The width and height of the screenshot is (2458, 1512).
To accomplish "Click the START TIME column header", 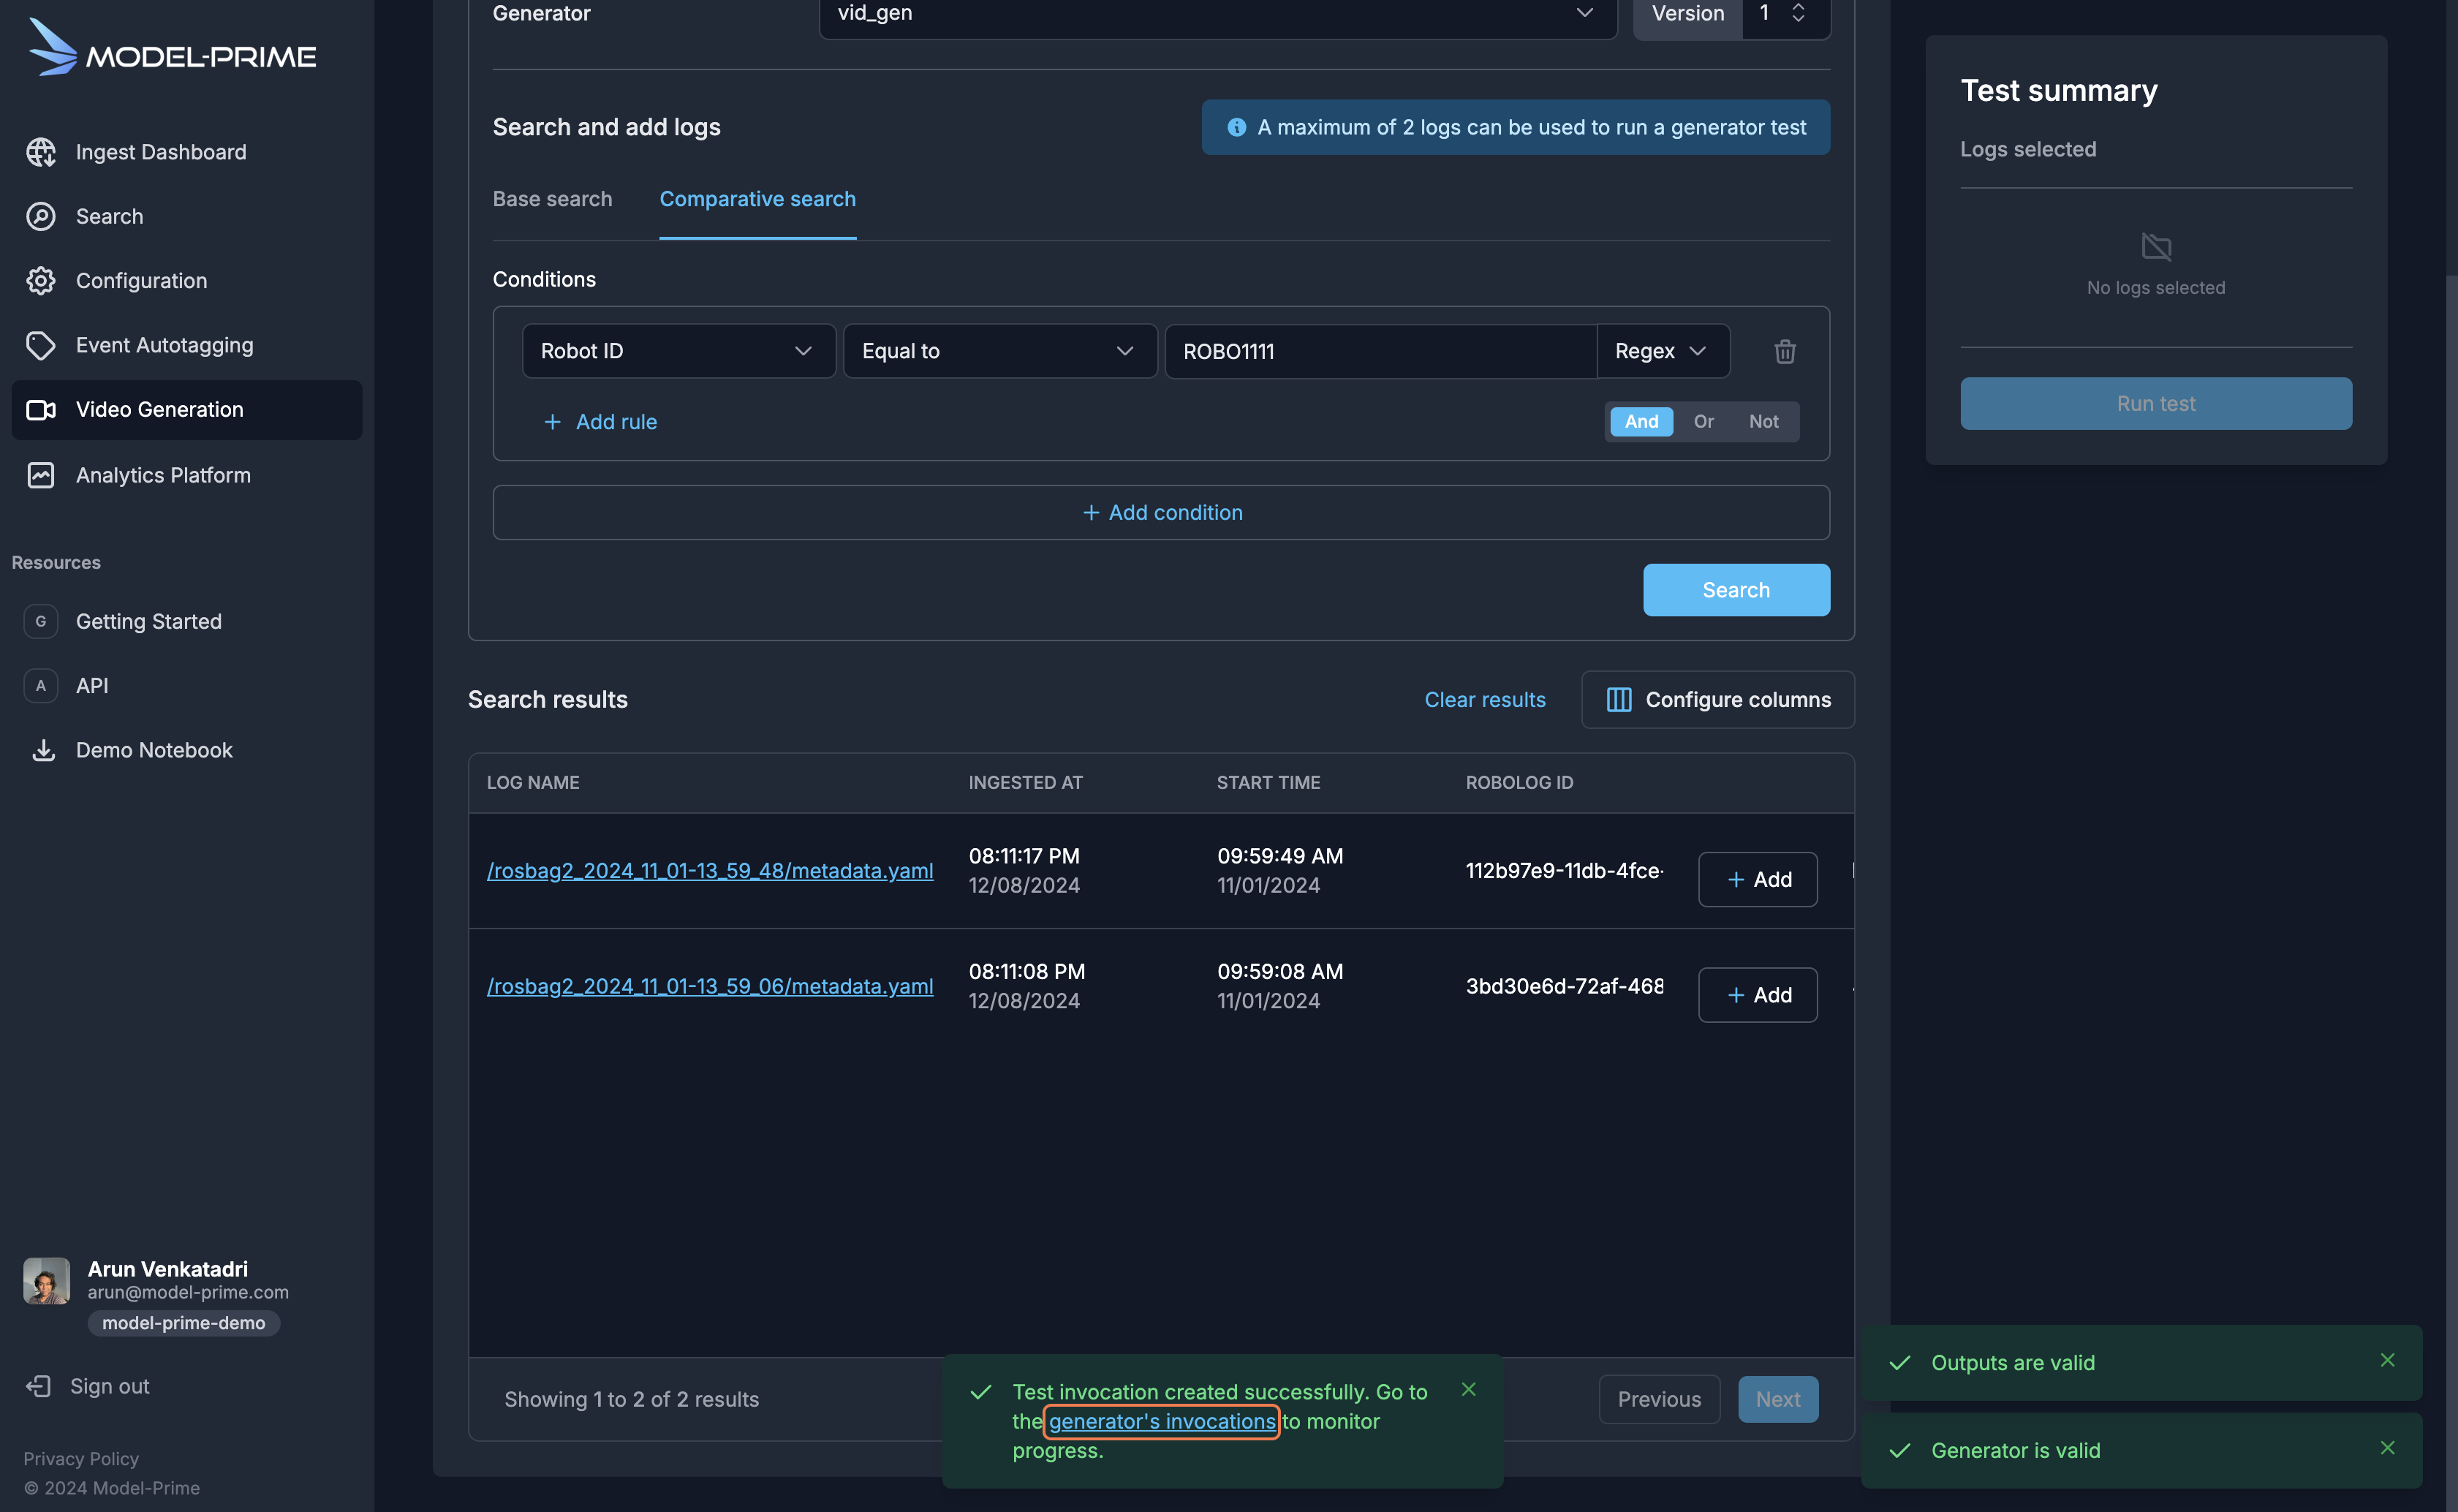I will click(1268, 783).
